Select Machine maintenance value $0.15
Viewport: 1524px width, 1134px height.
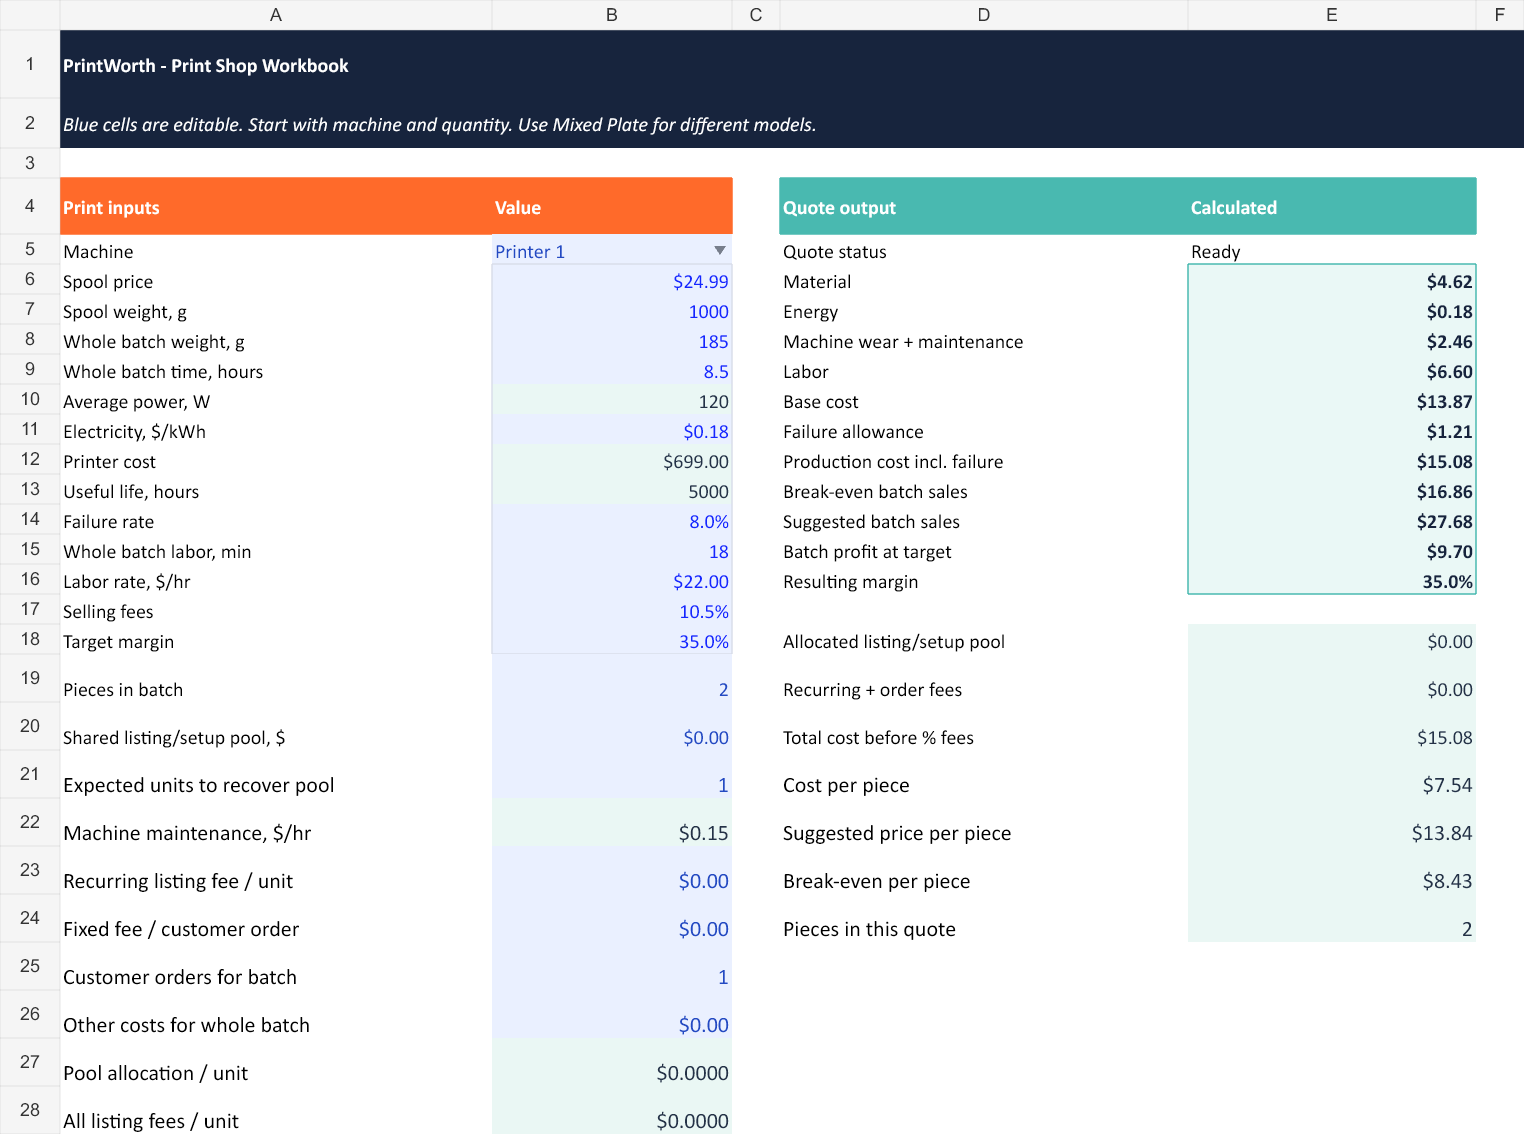pyautogui.click(x=612, y=824)
